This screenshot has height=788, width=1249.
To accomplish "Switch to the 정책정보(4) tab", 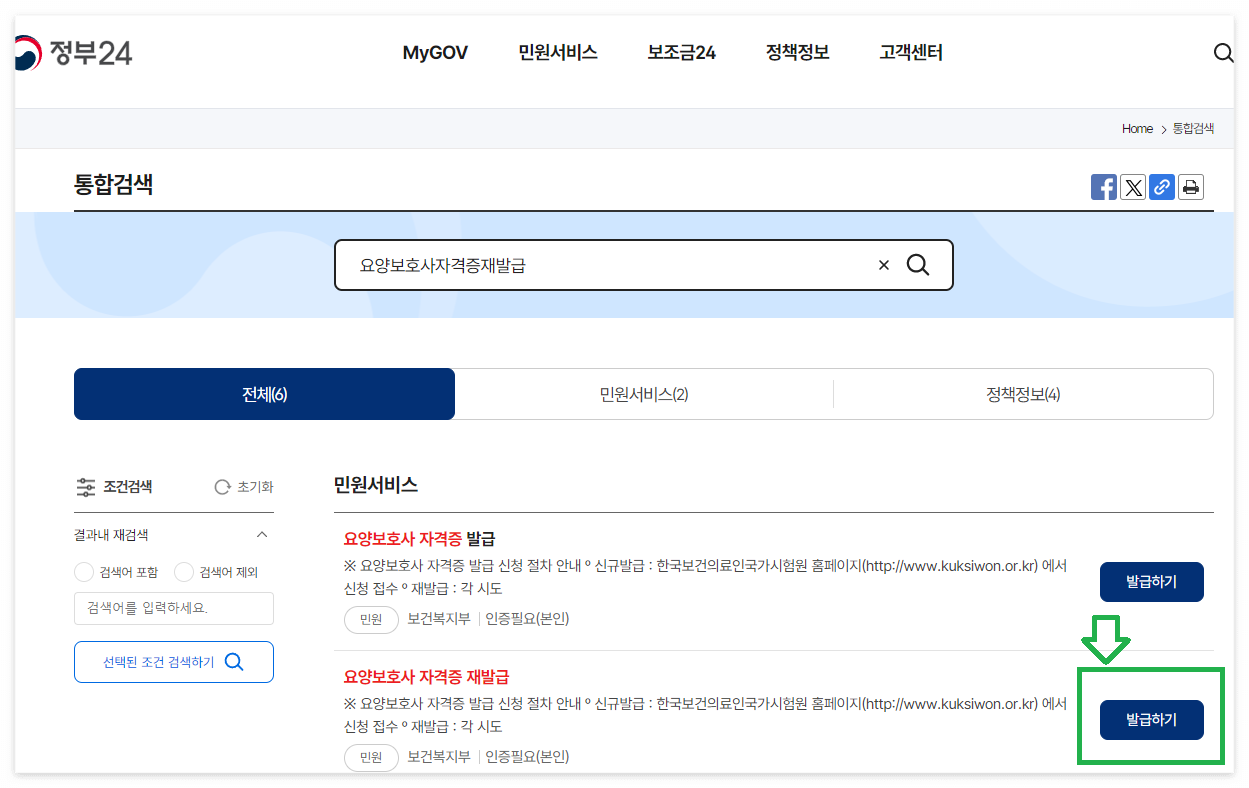I will click(x=1023, y=393).
